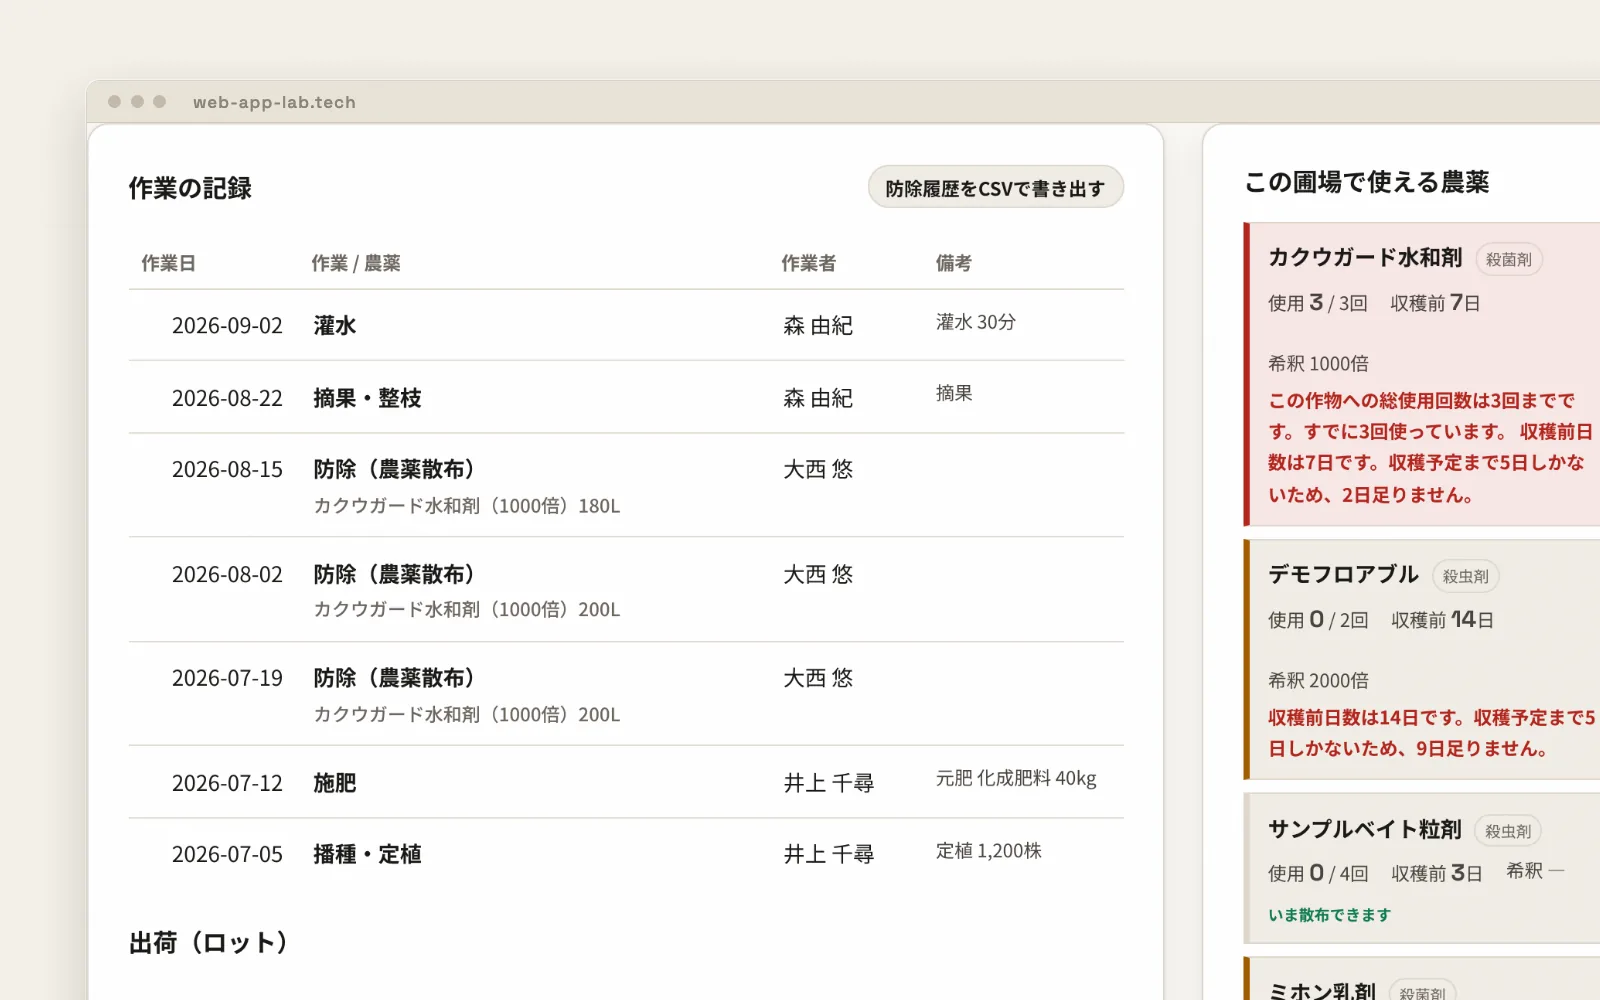1600x1000 pixels.
Task: Click the 出荷(ロット) section heading
Action: click(209, 943)
